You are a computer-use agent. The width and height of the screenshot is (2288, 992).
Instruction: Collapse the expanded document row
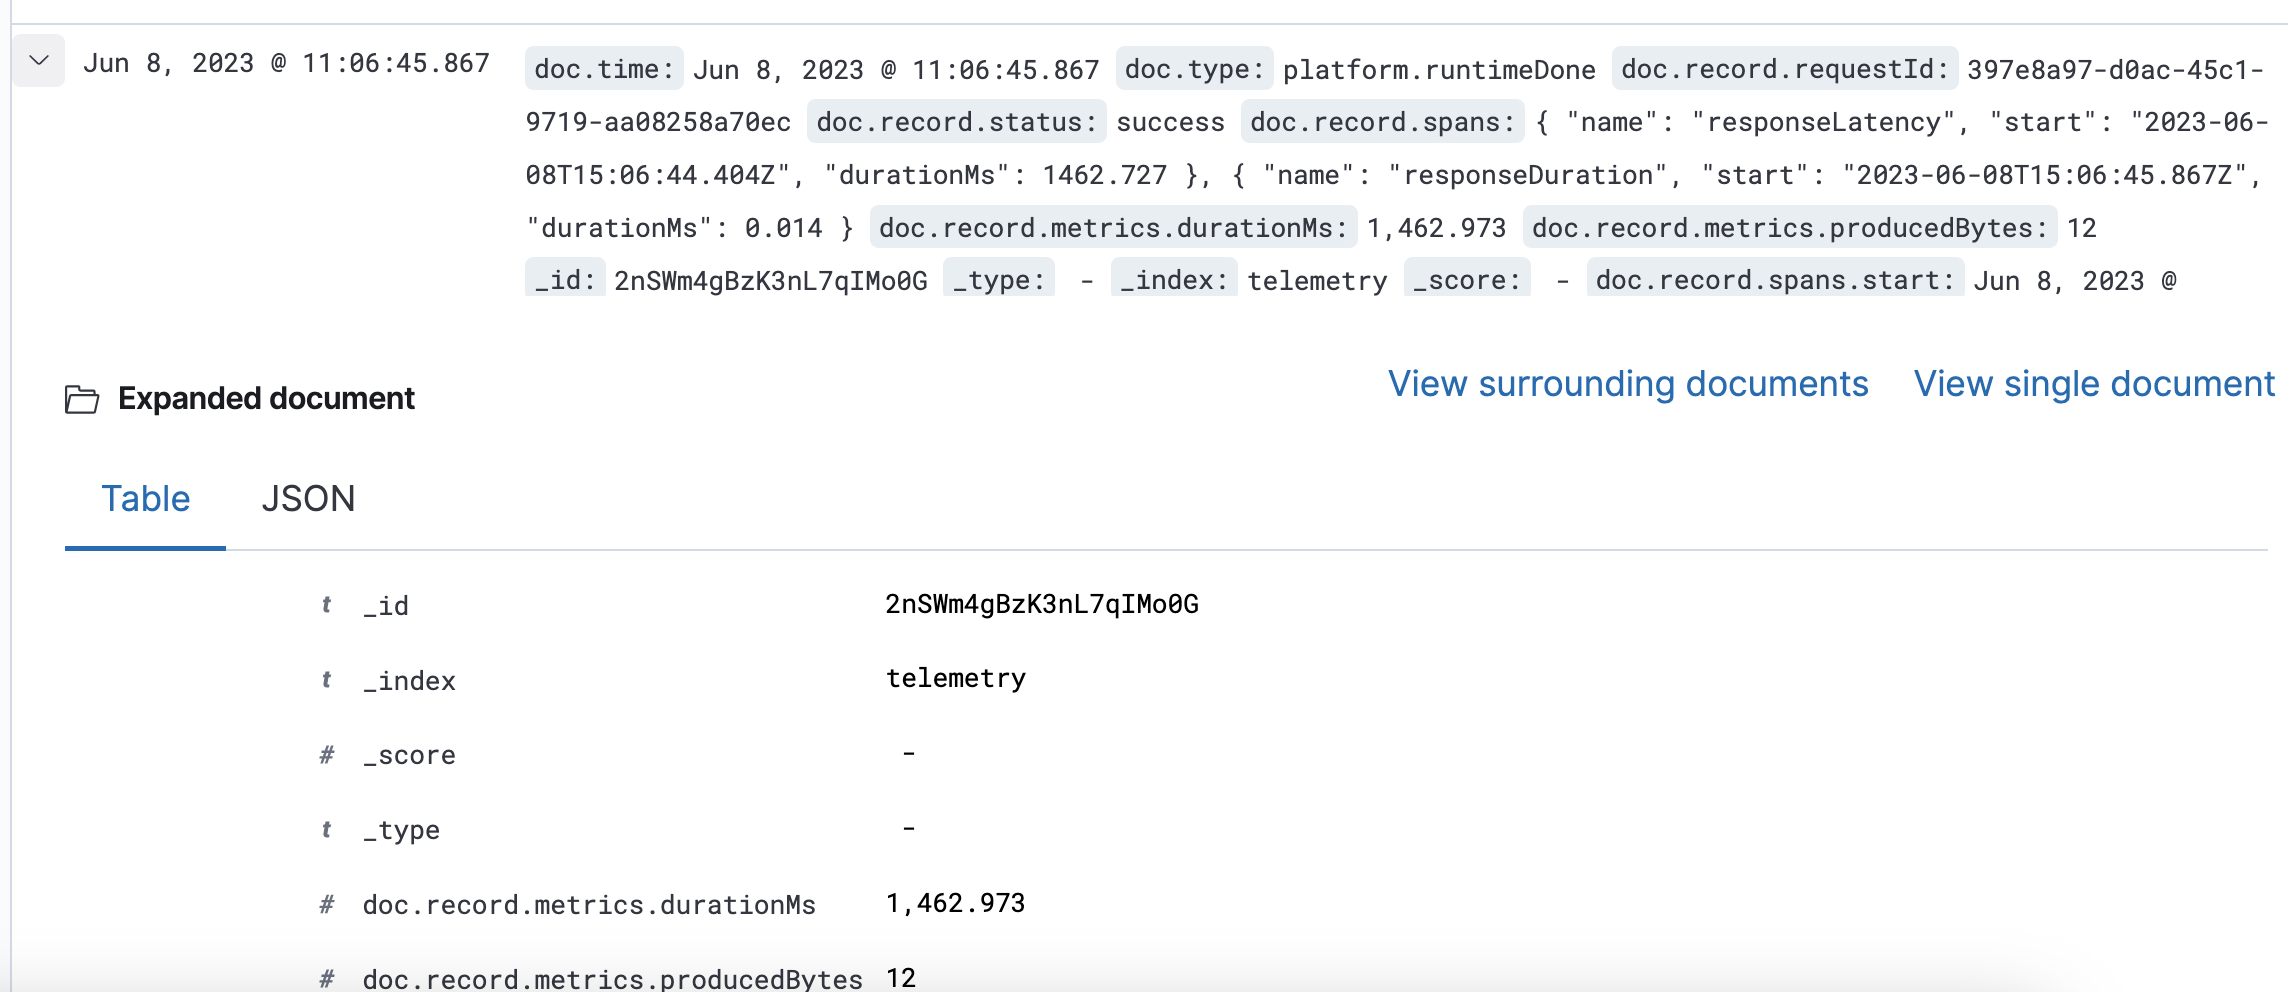click(38, 62)
